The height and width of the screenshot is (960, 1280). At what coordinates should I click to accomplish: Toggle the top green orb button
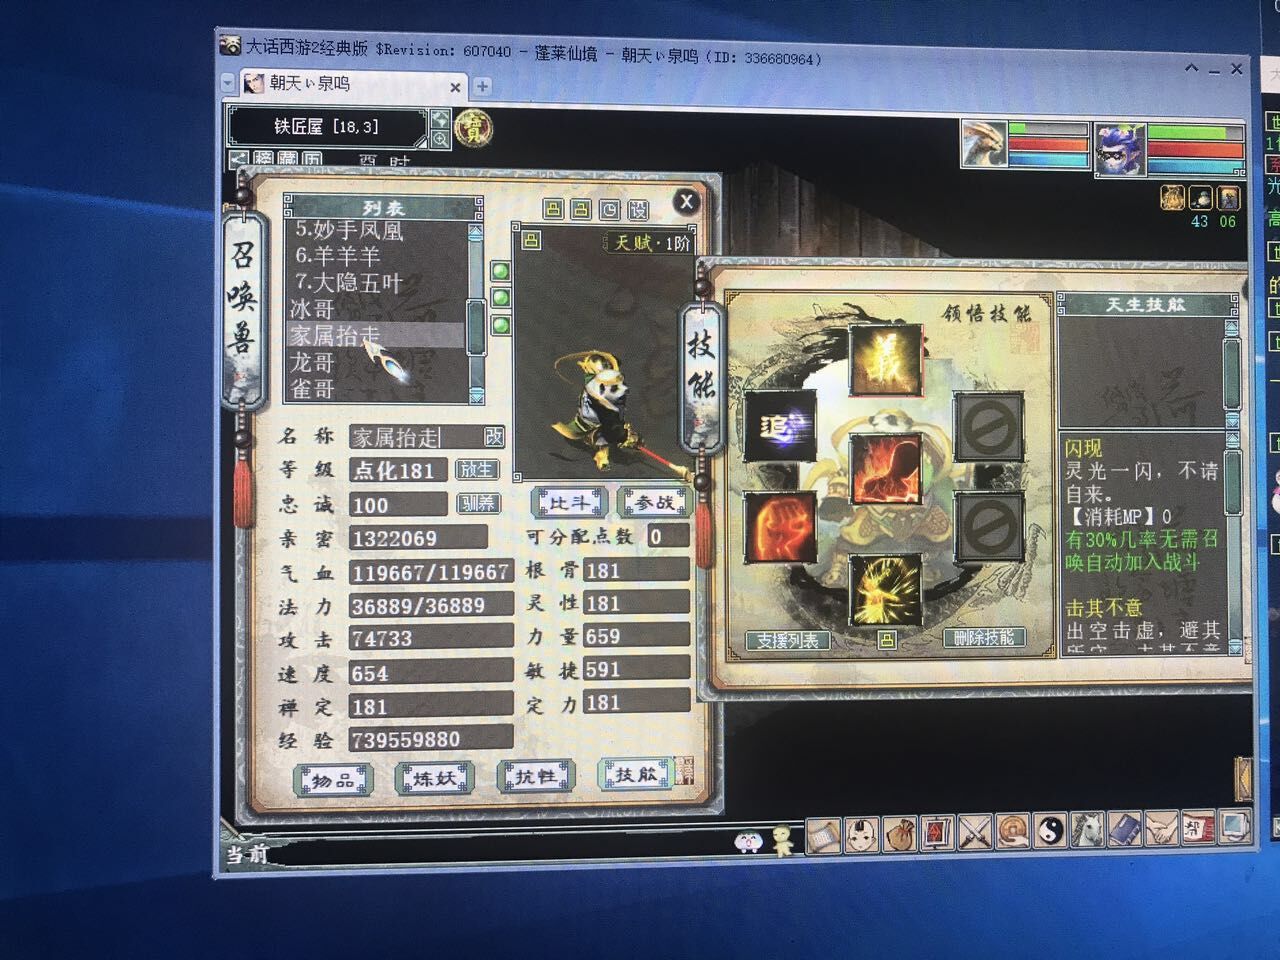(501, 272)
